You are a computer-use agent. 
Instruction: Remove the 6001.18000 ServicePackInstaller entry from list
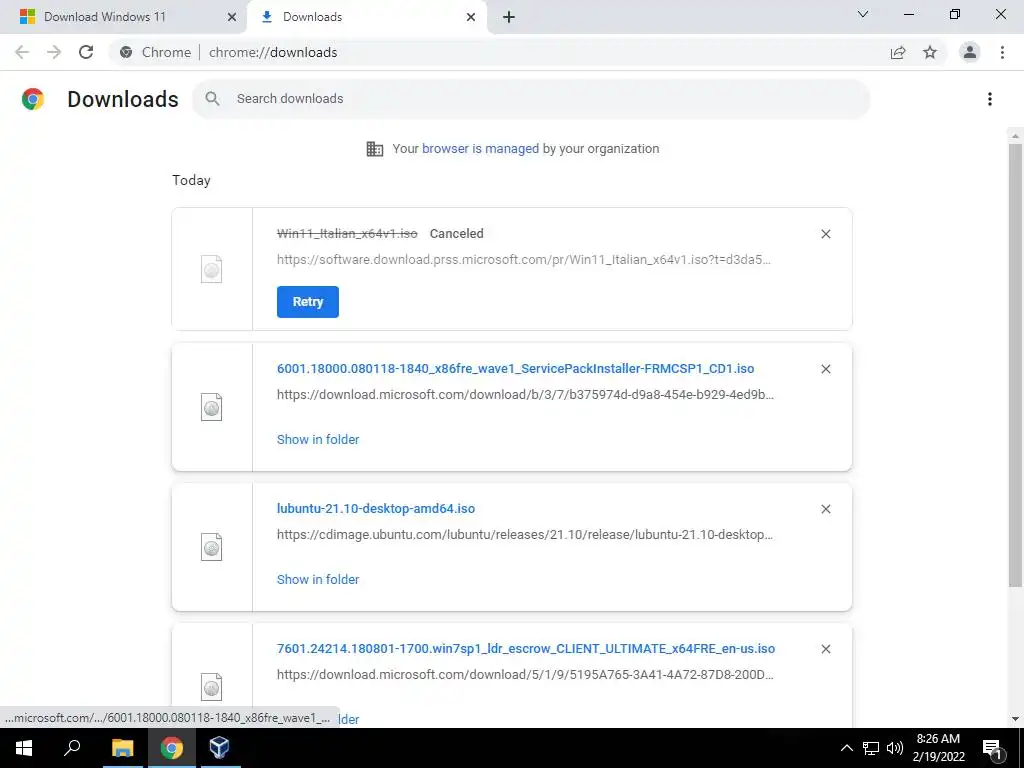(825, 369)
